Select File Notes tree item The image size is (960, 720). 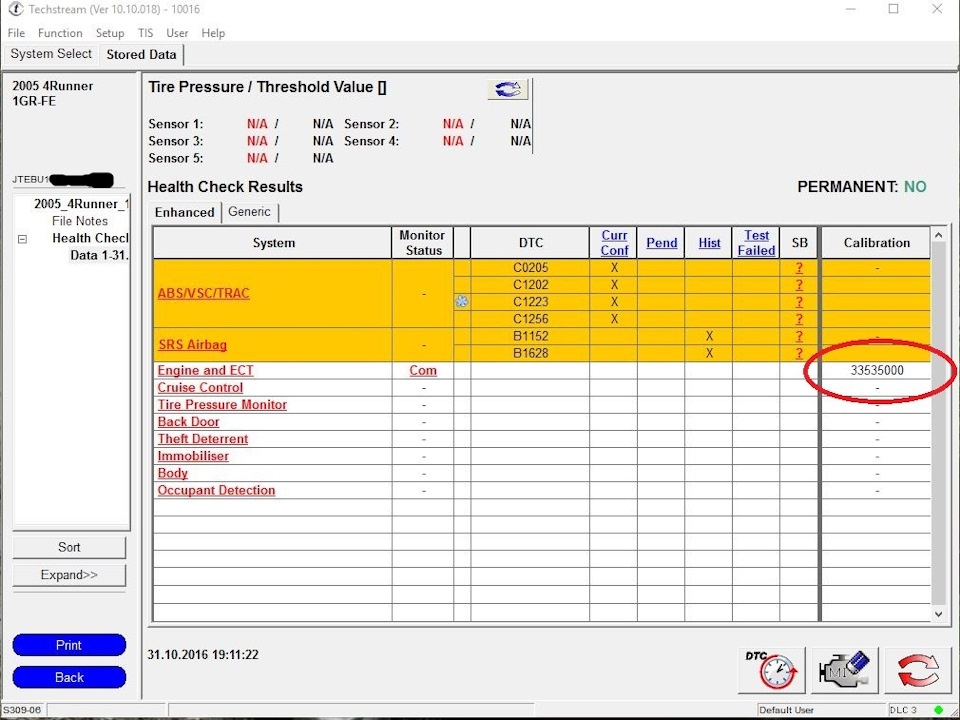tap(80, 221)
